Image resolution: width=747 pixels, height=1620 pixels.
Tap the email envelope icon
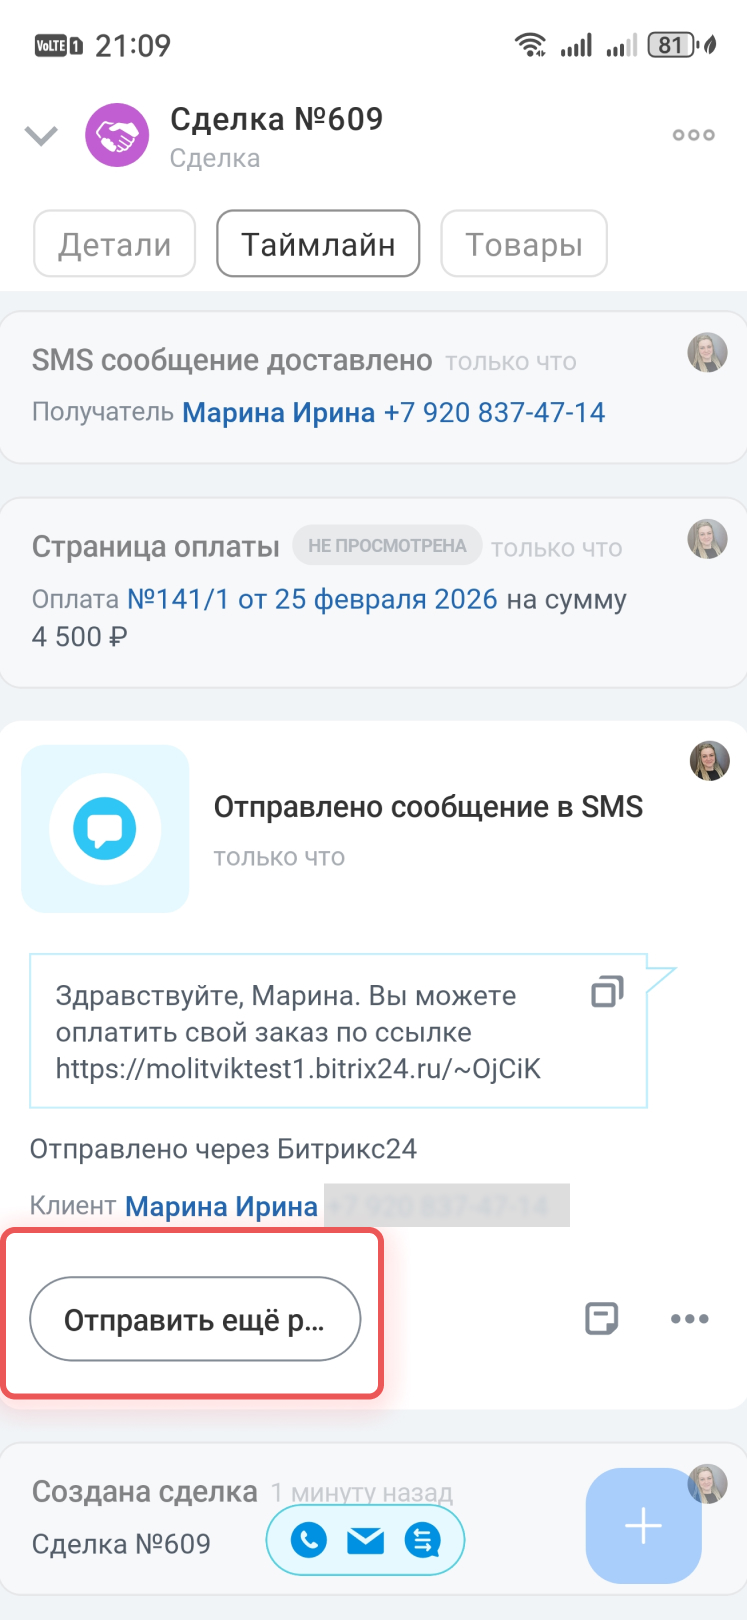[x=366, y=1540]
